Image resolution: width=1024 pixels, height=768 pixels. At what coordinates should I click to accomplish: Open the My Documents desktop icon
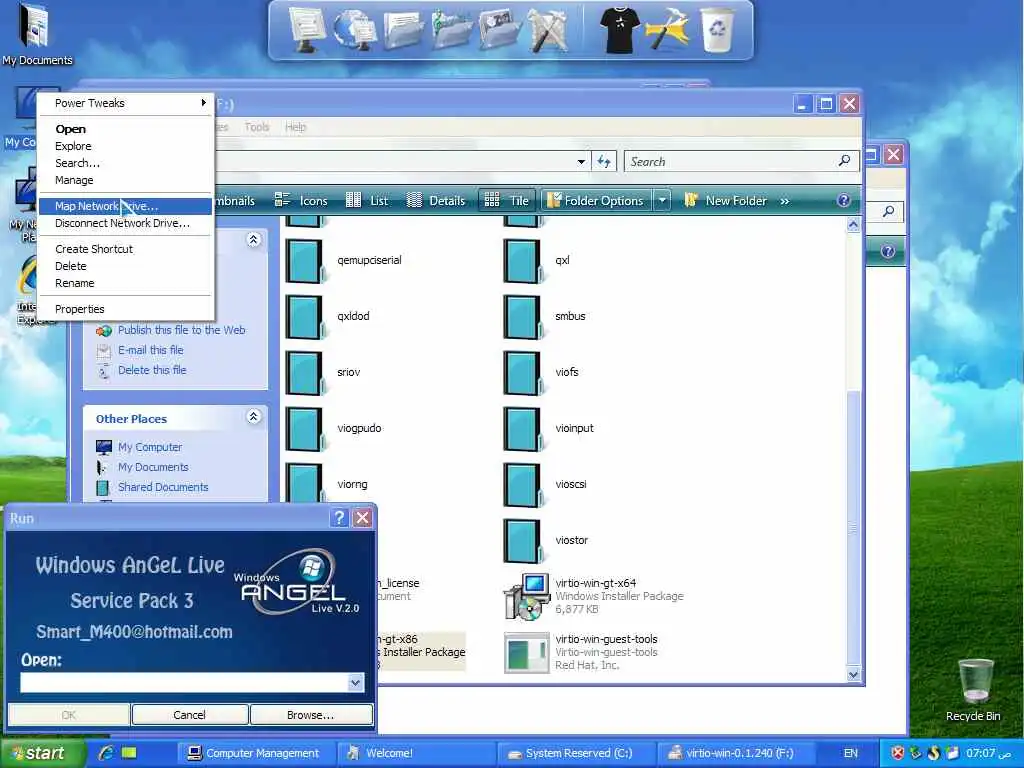[37, 34]
